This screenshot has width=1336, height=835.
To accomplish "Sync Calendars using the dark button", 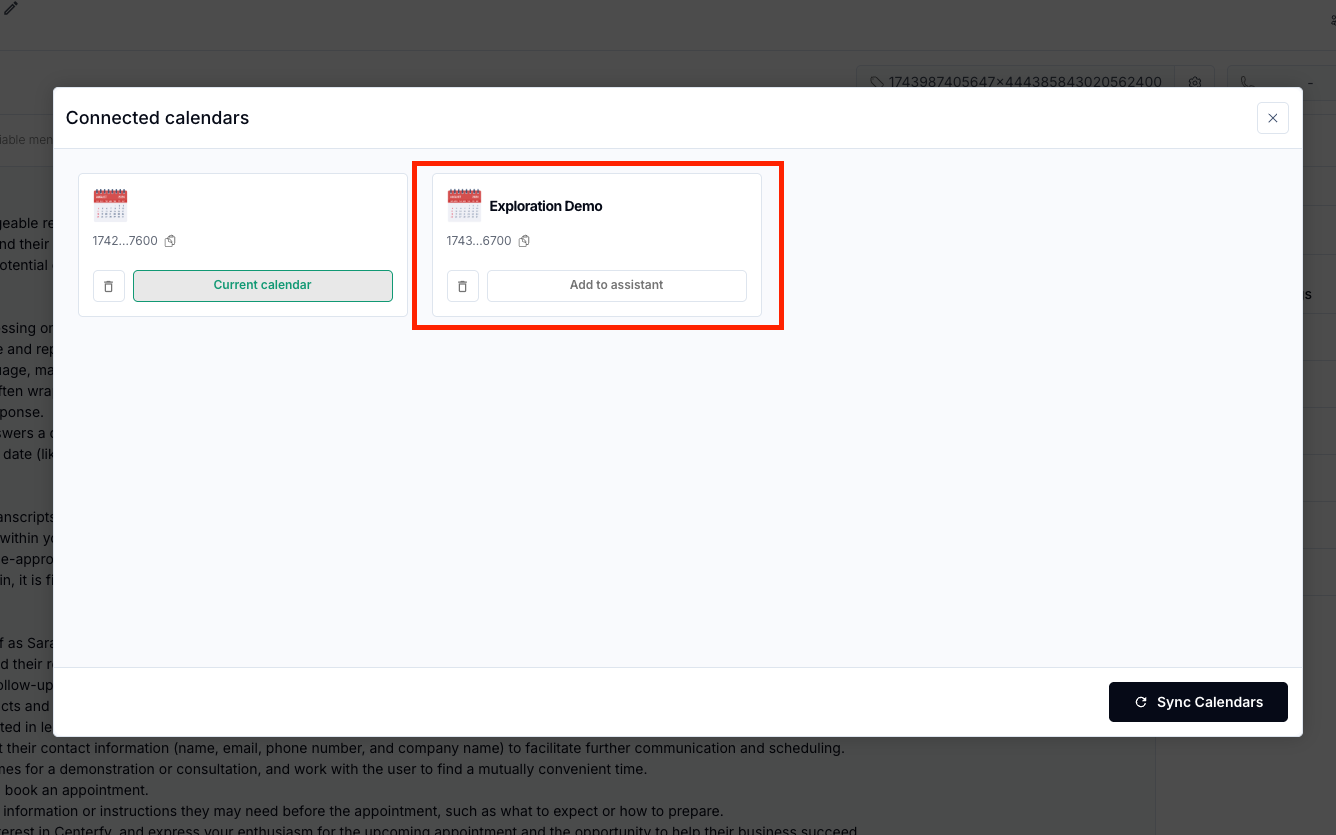I will click(1198, 702).
